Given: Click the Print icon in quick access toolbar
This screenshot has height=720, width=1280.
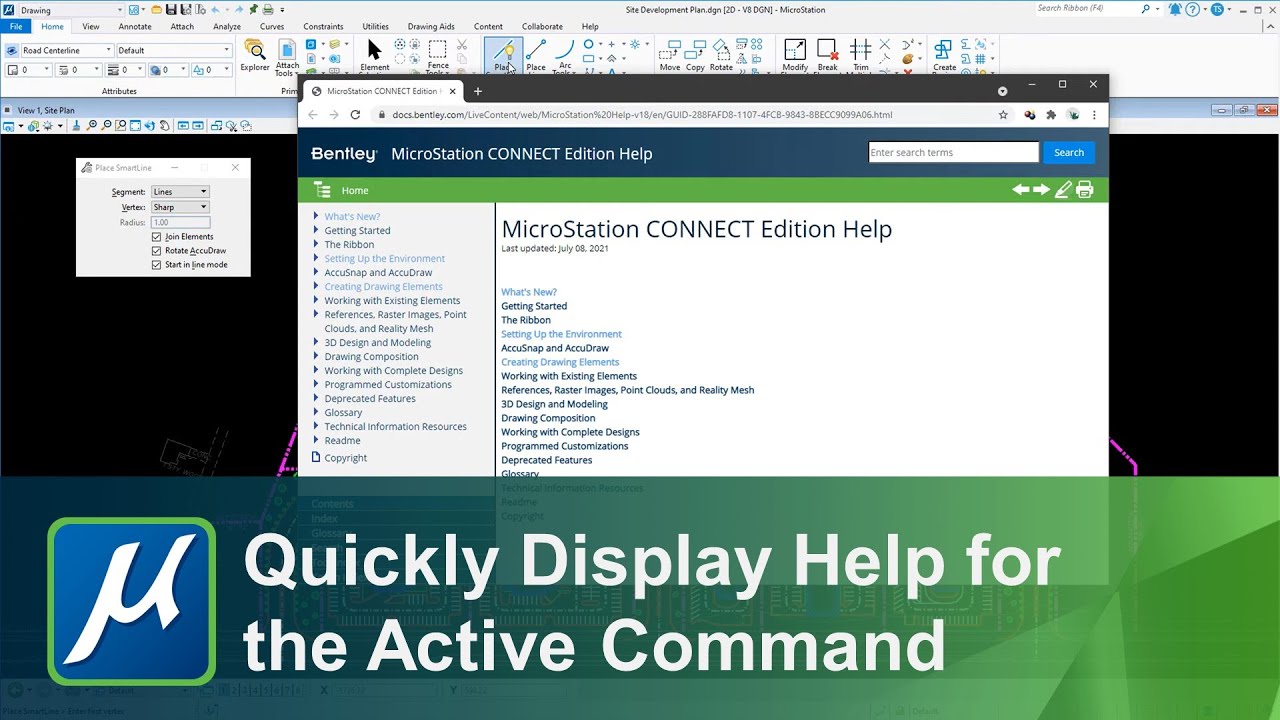Looking at the screenshot, I should click(x=268, y=10).
